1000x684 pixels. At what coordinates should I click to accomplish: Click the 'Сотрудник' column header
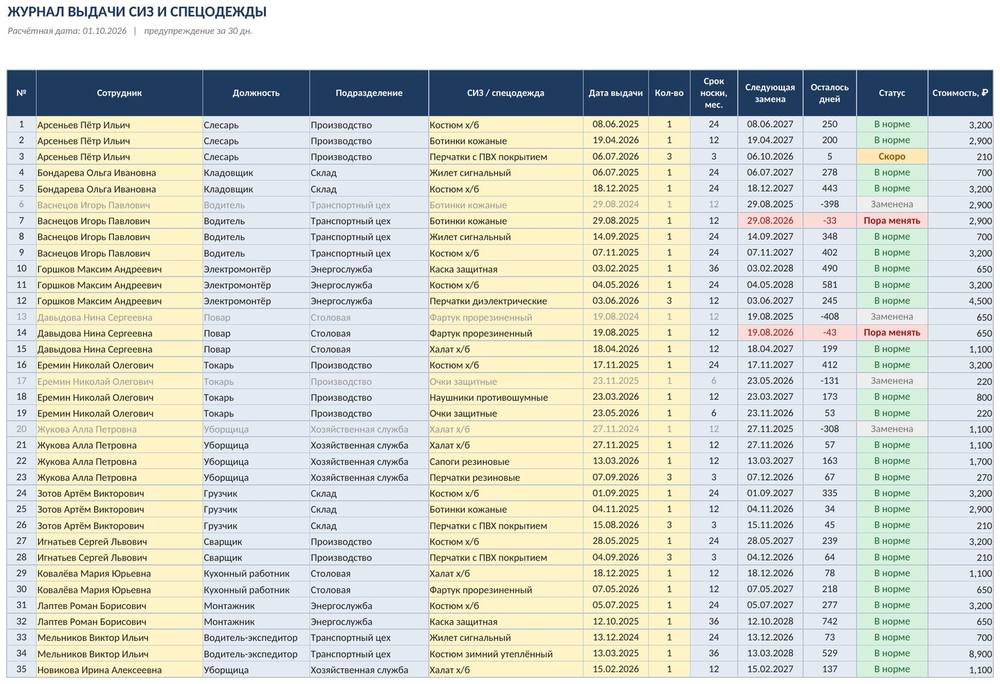tap(119, 93)
